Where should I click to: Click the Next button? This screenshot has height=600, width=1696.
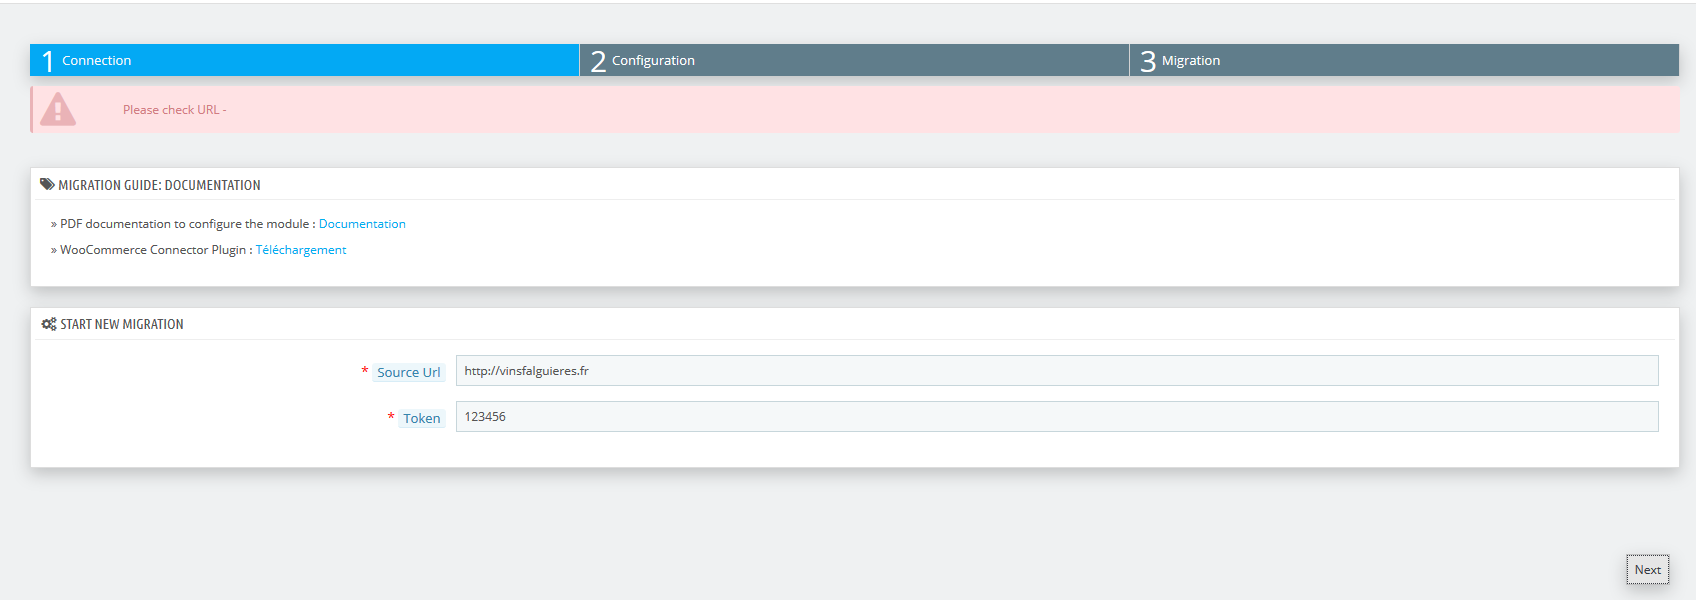pyautogui.click(x=1647, y=570)
